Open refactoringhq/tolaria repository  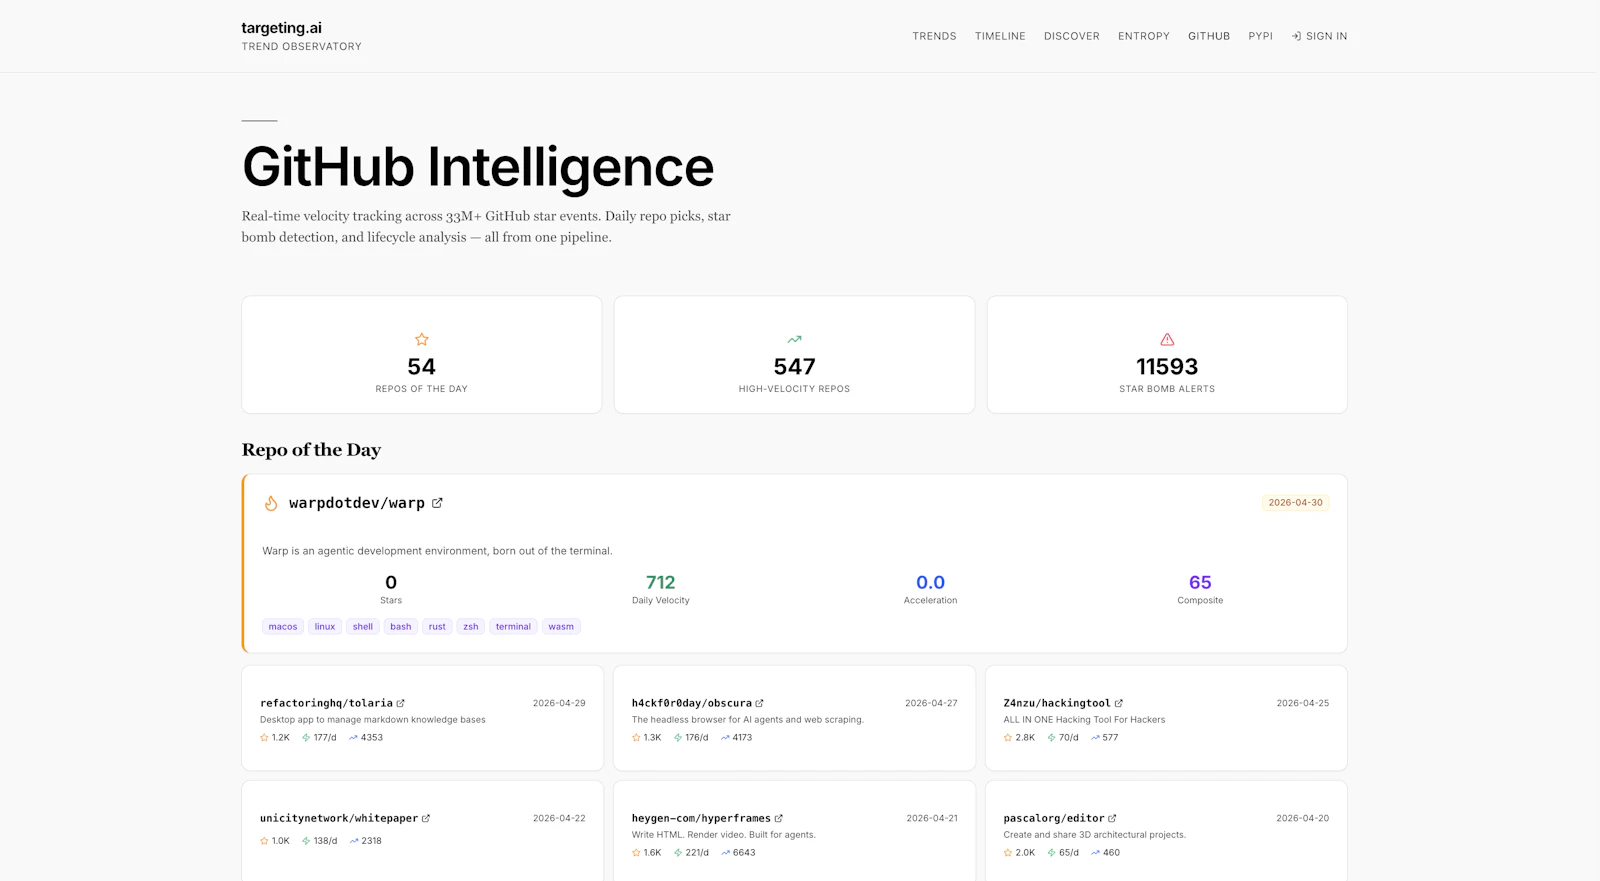click(x=326, y=703)
